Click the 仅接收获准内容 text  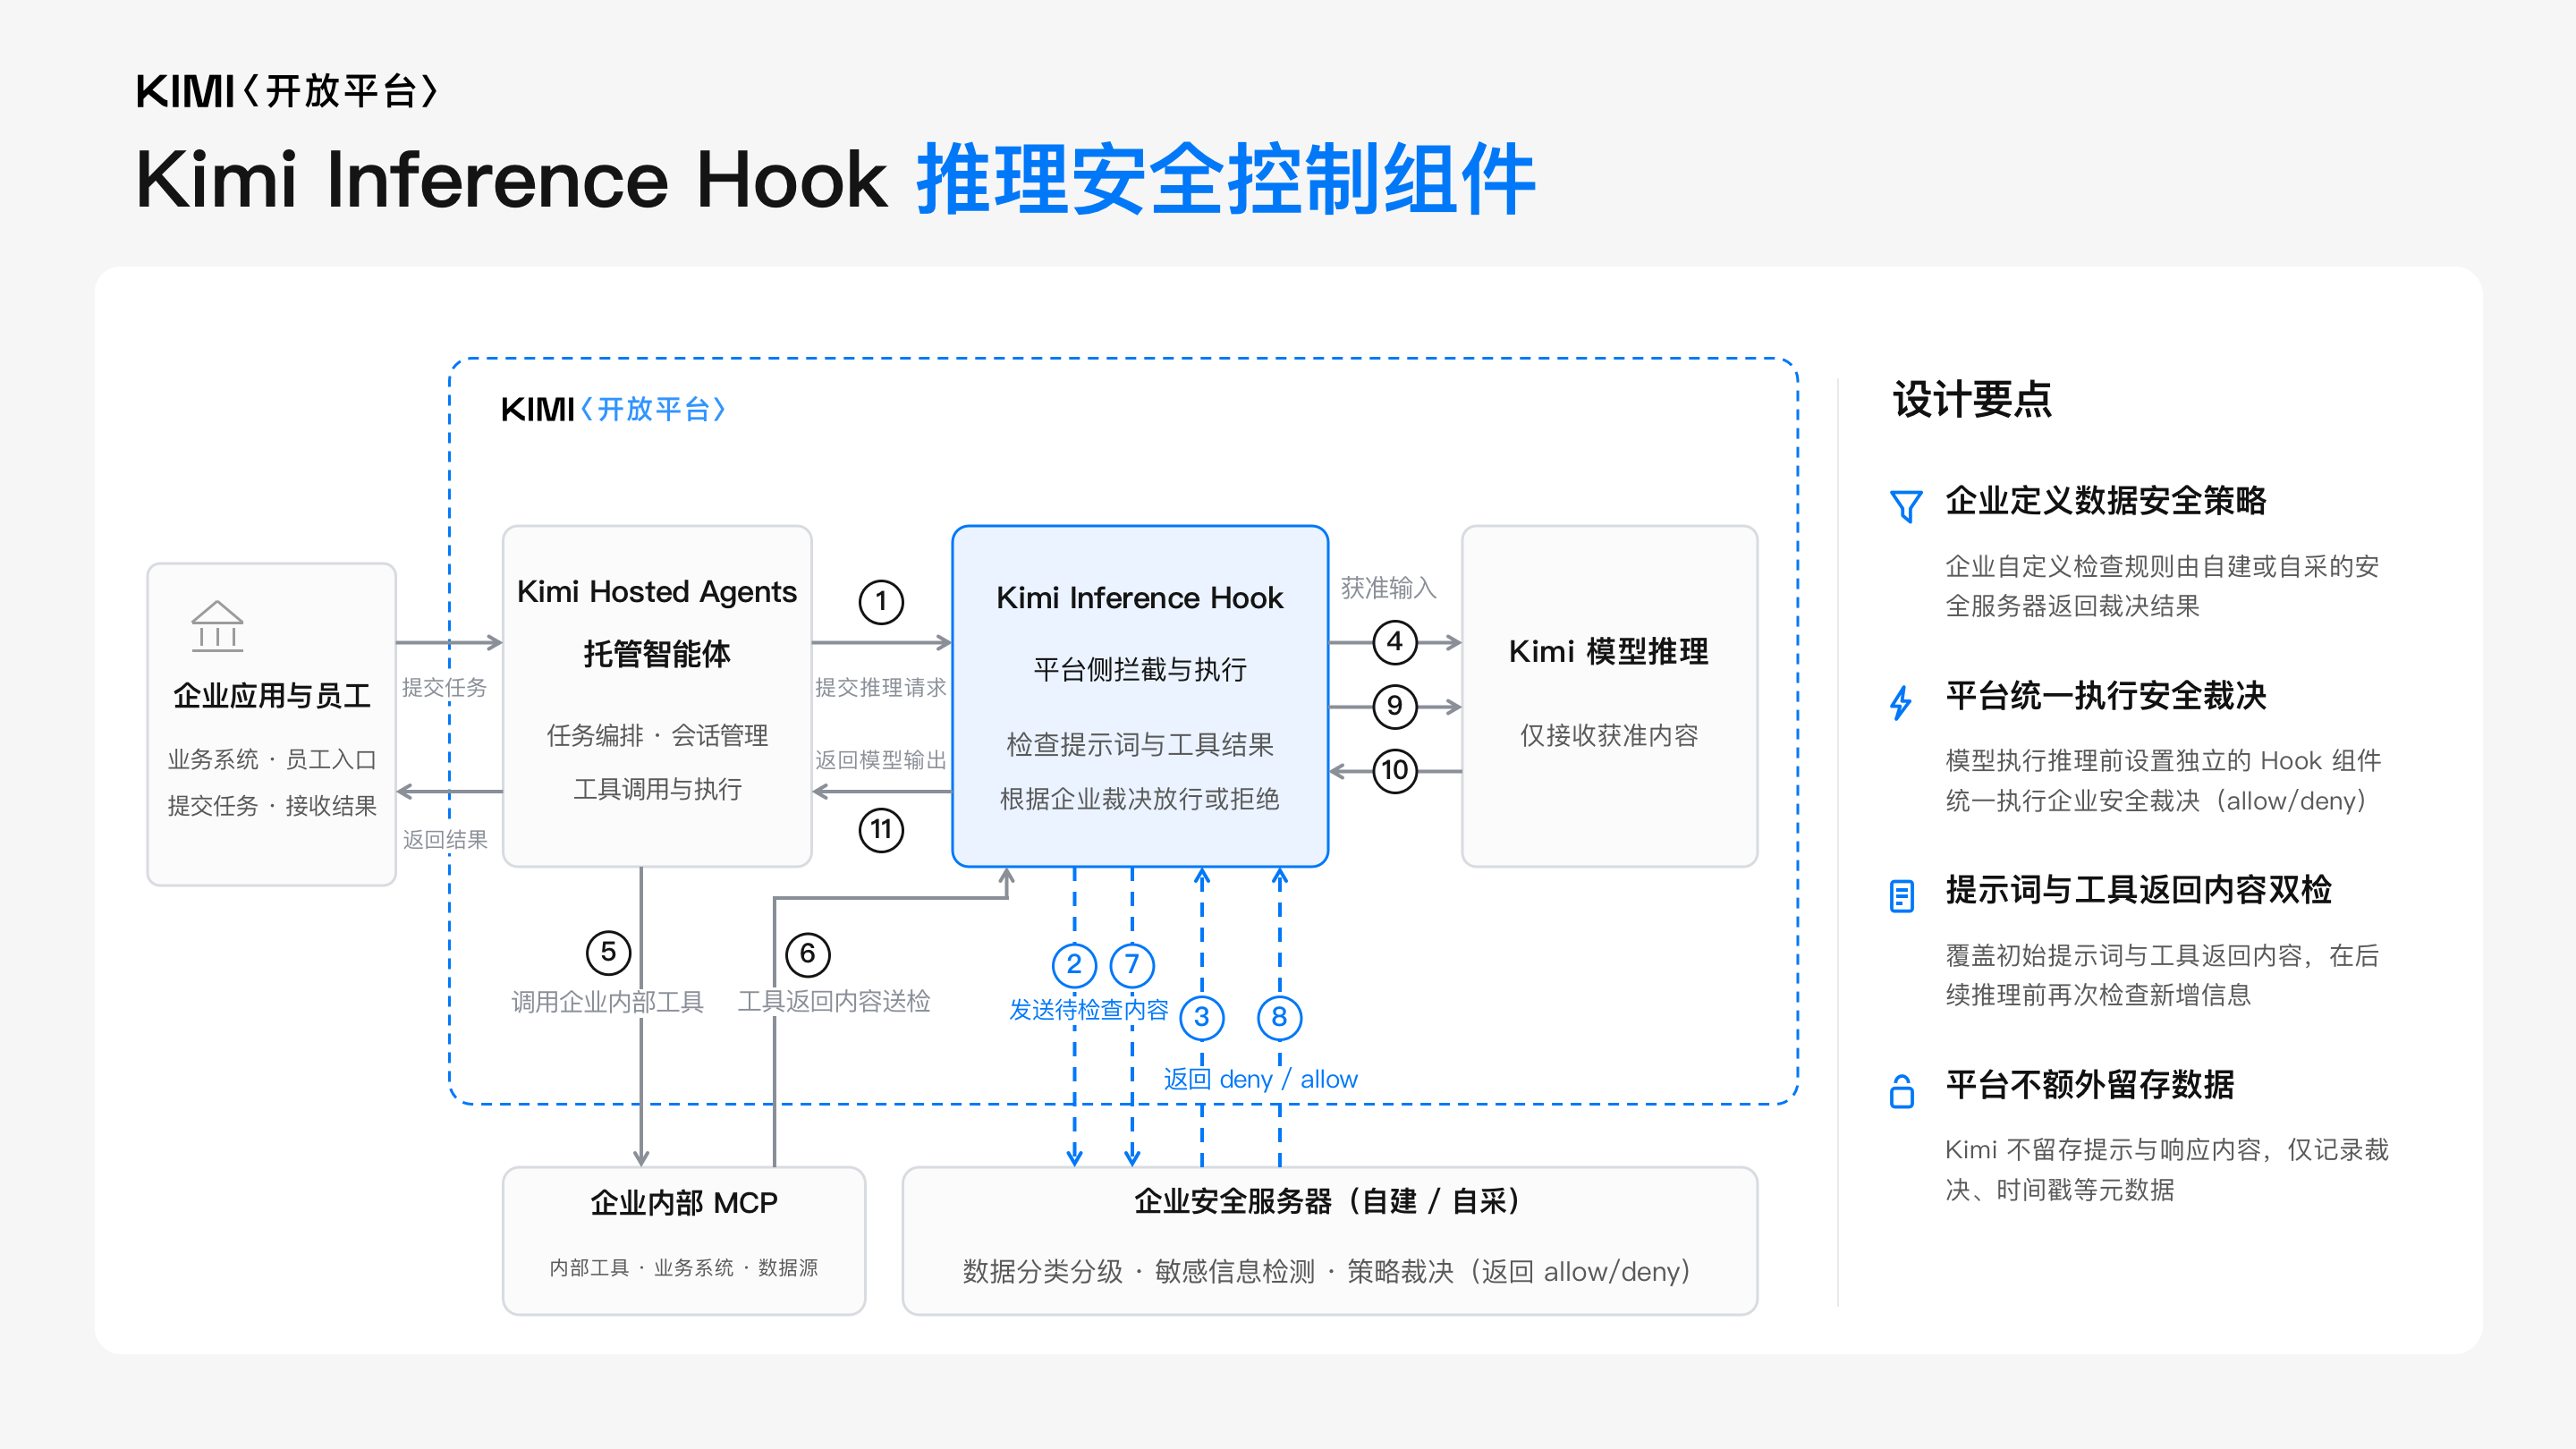(1609, 735)
